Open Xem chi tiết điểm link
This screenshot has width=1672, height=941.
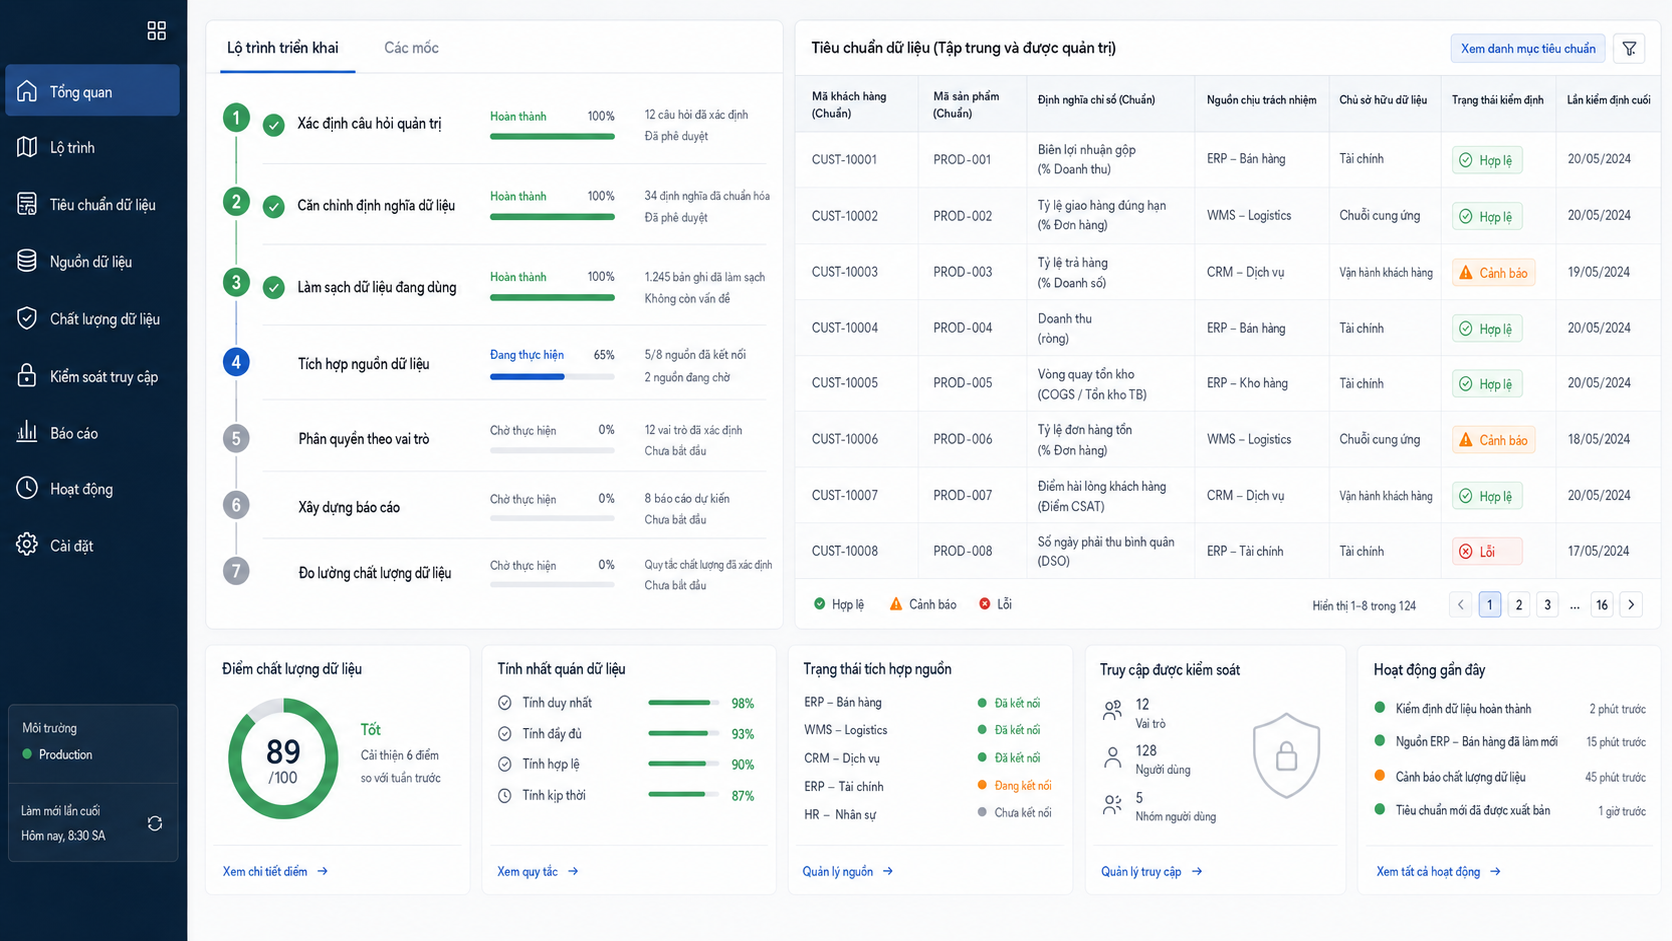pyautogui.click(x=275, y=871)
